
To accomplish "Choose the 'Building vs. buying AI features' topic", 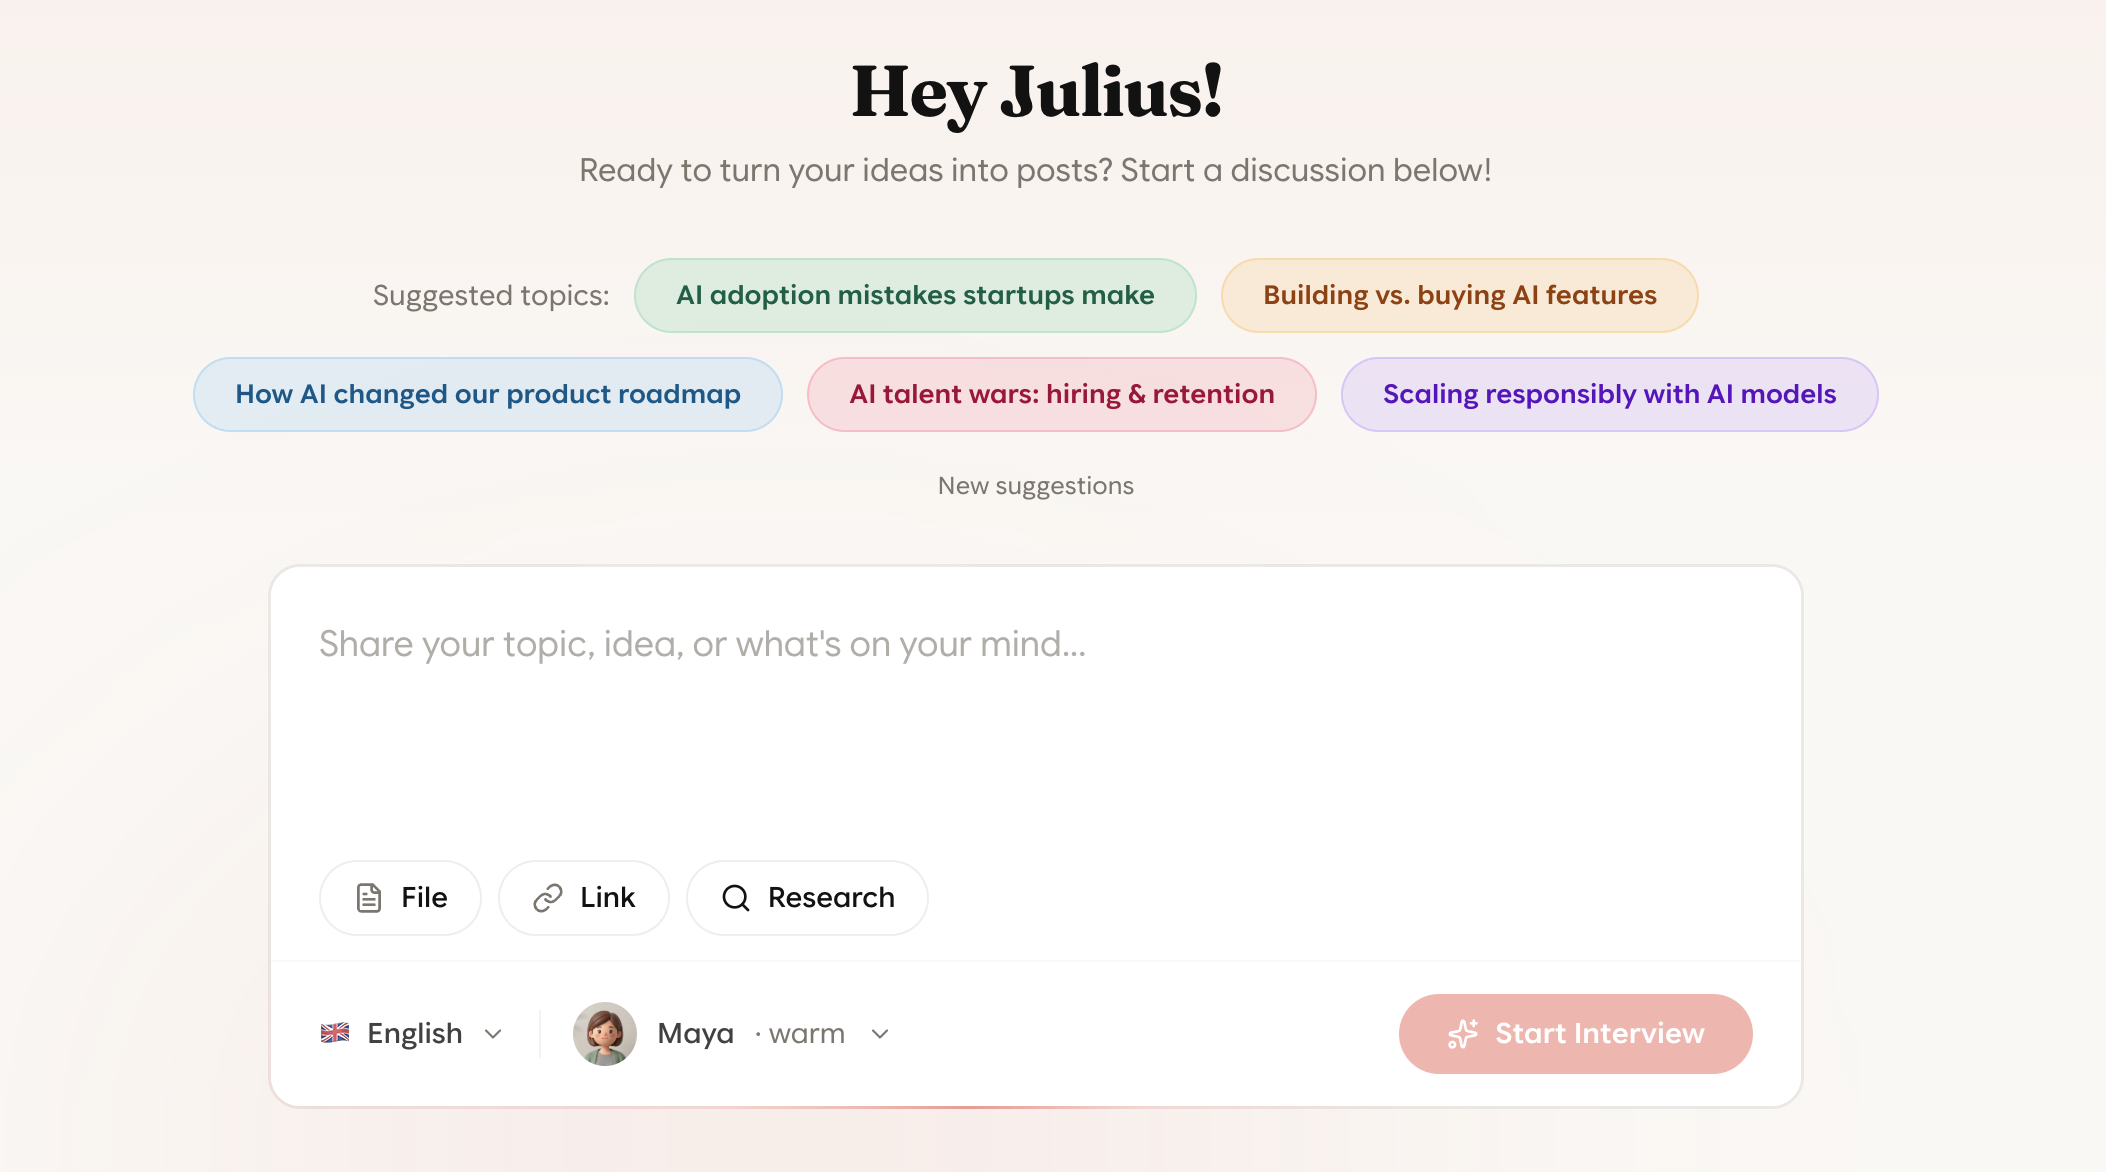I will [x=1459, y=295].
